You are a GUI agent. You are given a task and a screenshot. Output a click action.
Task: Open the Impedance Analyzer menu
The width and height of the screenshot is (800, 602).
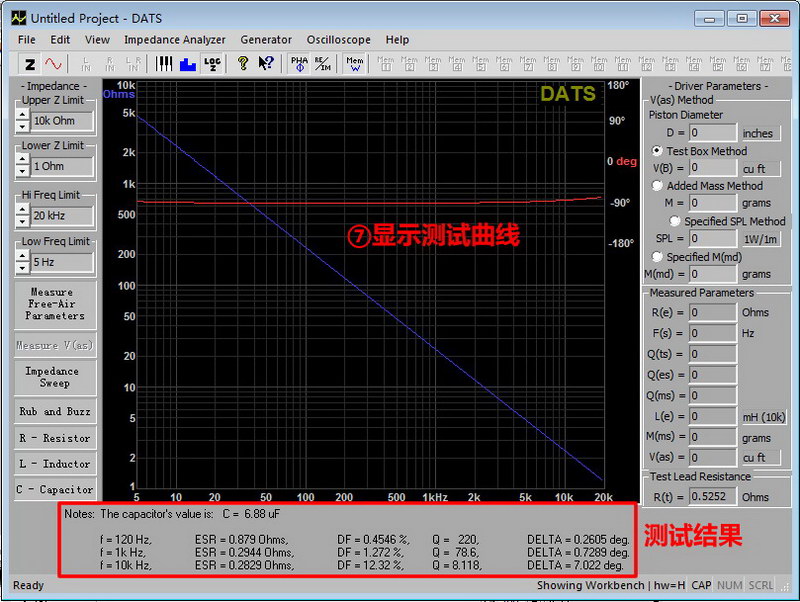(174, 40)
